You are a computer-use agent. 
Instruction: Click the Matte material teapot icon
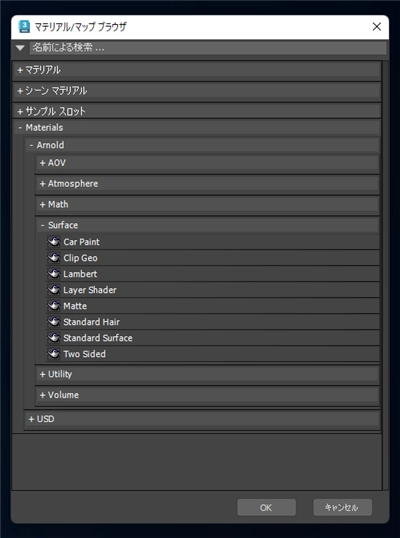(x=54, y=306)
